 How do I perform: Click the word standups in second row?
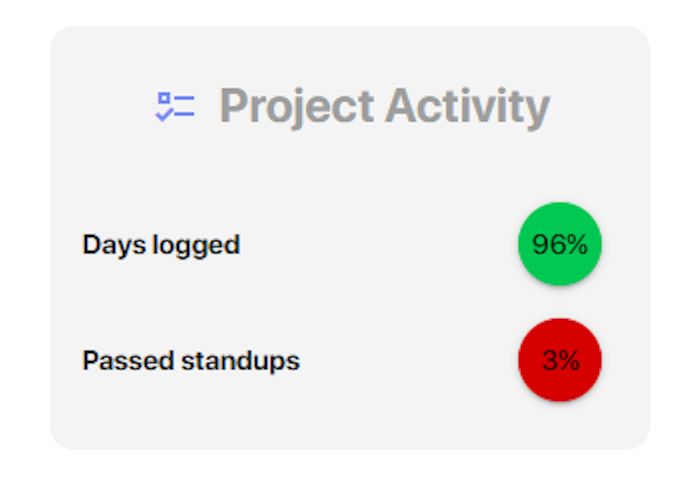coord(241,361)
